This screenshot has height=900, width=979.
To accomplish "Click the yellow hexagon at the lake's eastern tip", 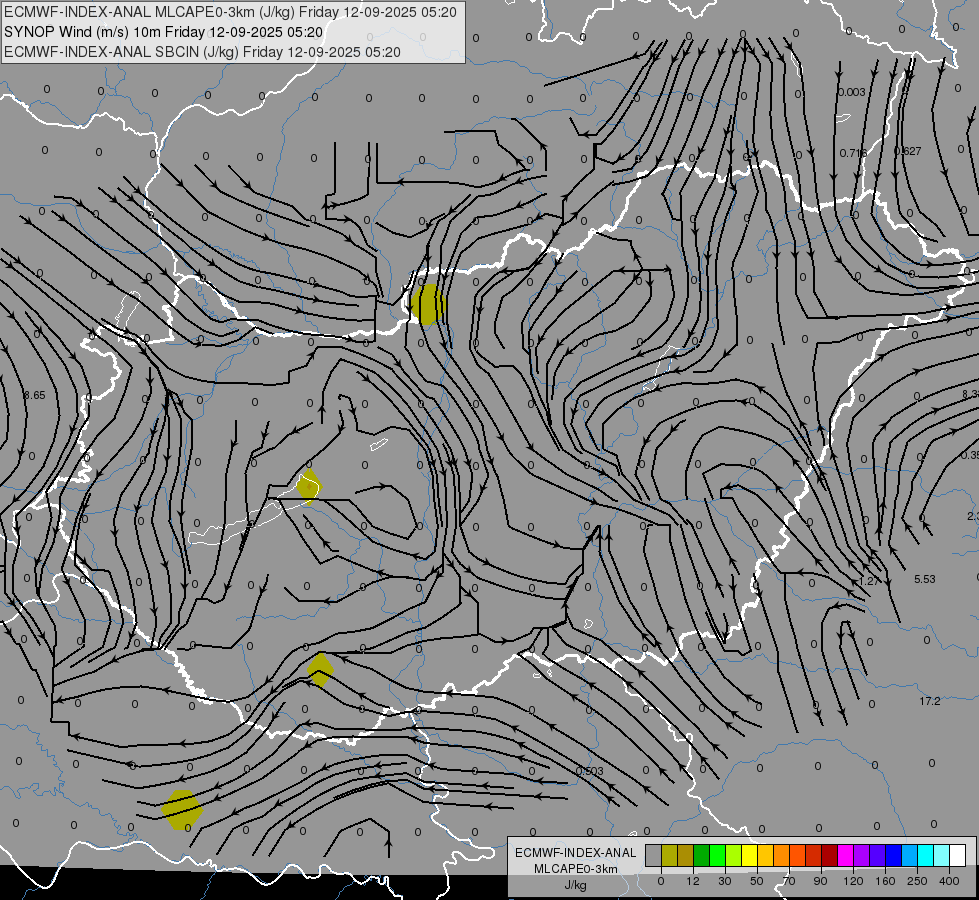I will (x=308, y=487).
